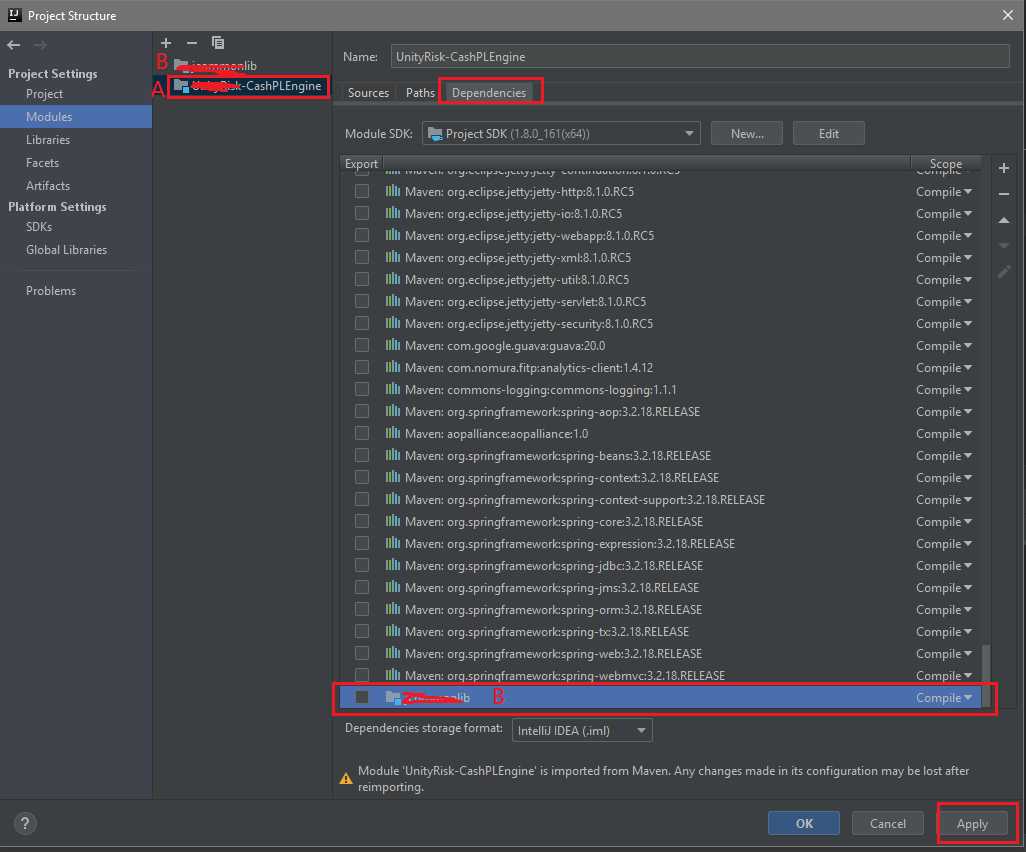Click the New... SDK button
This screenshot has height=853, width=1026.
click(x=747, y=133)
